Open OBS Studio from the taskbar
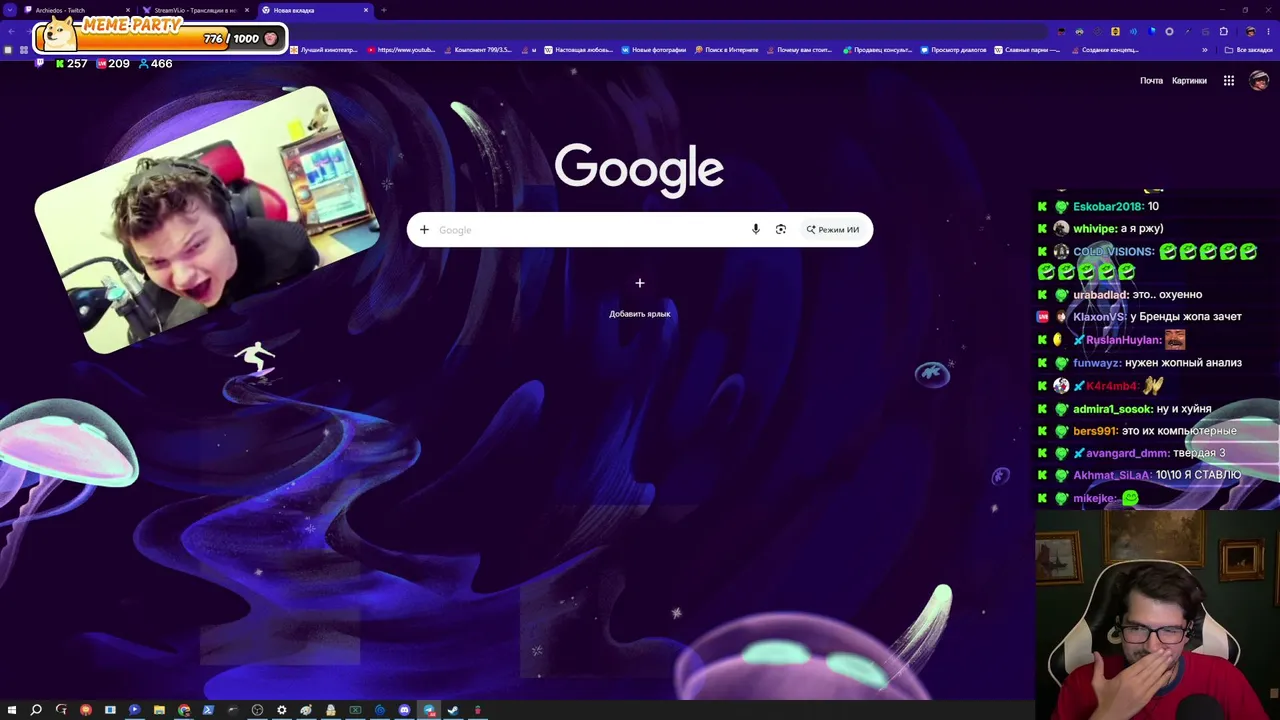The width and height of the screenshot is (1280, 720). pos(257,710)
